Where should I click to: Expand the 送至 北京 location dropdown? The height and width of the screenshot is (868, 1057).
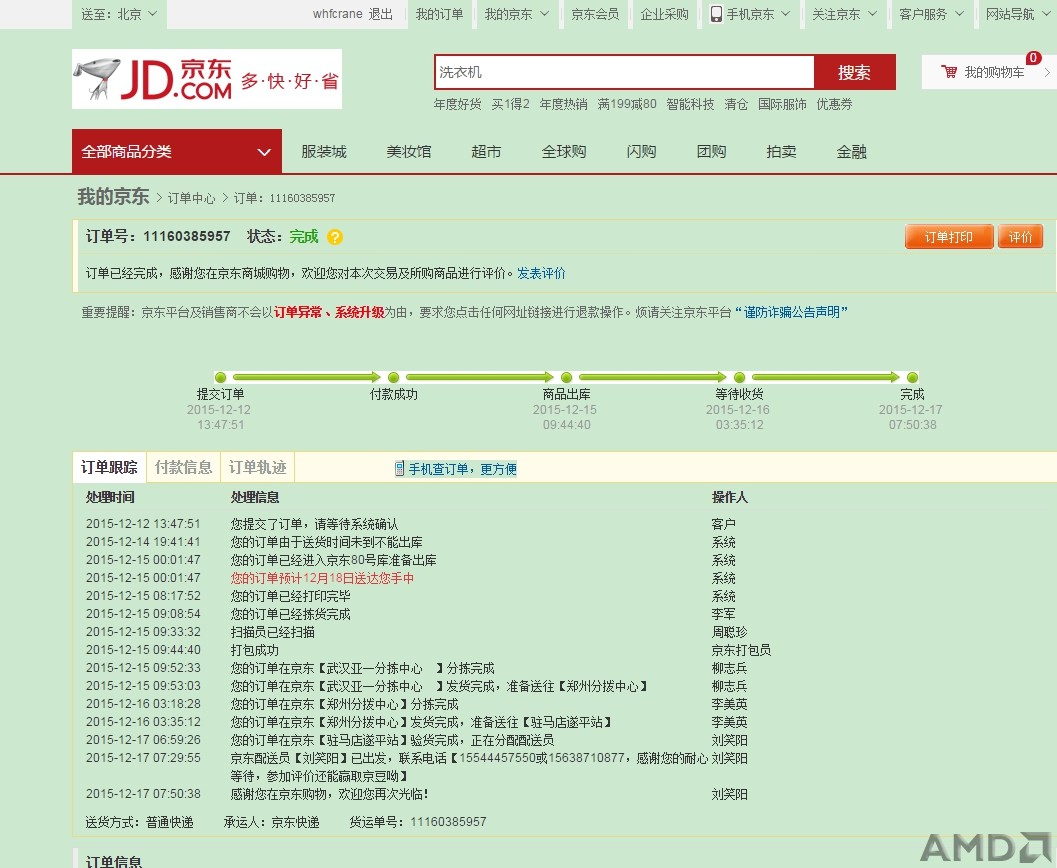(119, 14)
